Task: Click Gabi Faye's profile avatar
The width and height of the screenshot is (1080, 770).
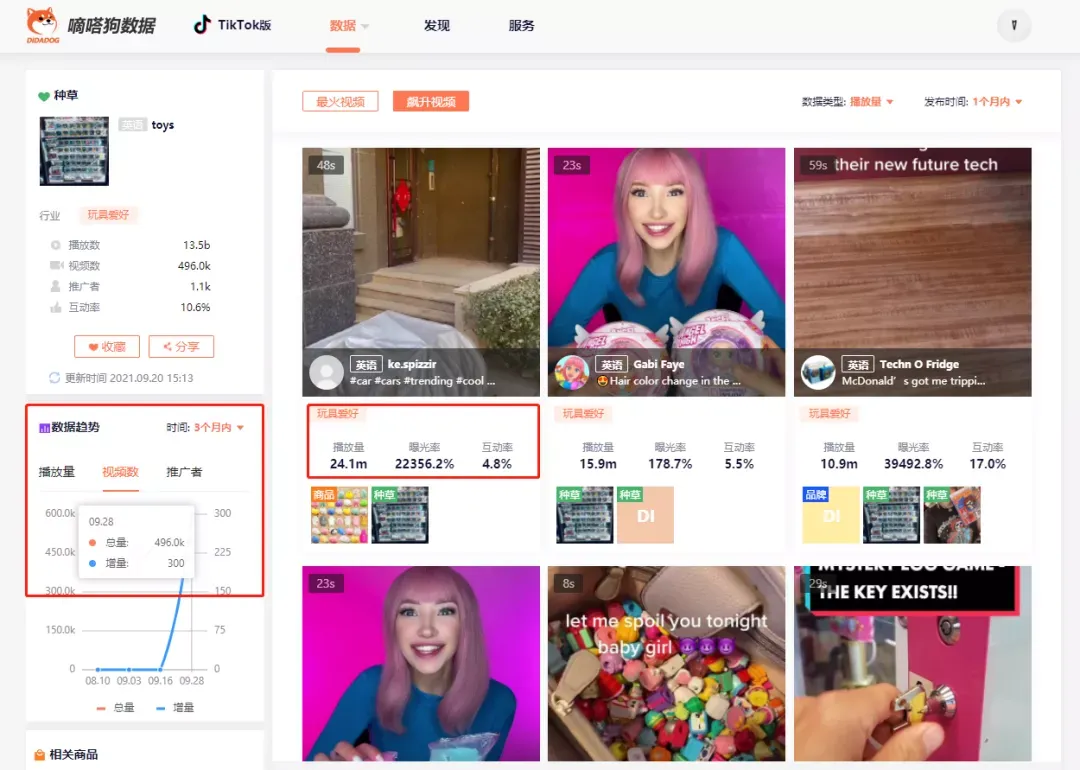Action: 572,372
